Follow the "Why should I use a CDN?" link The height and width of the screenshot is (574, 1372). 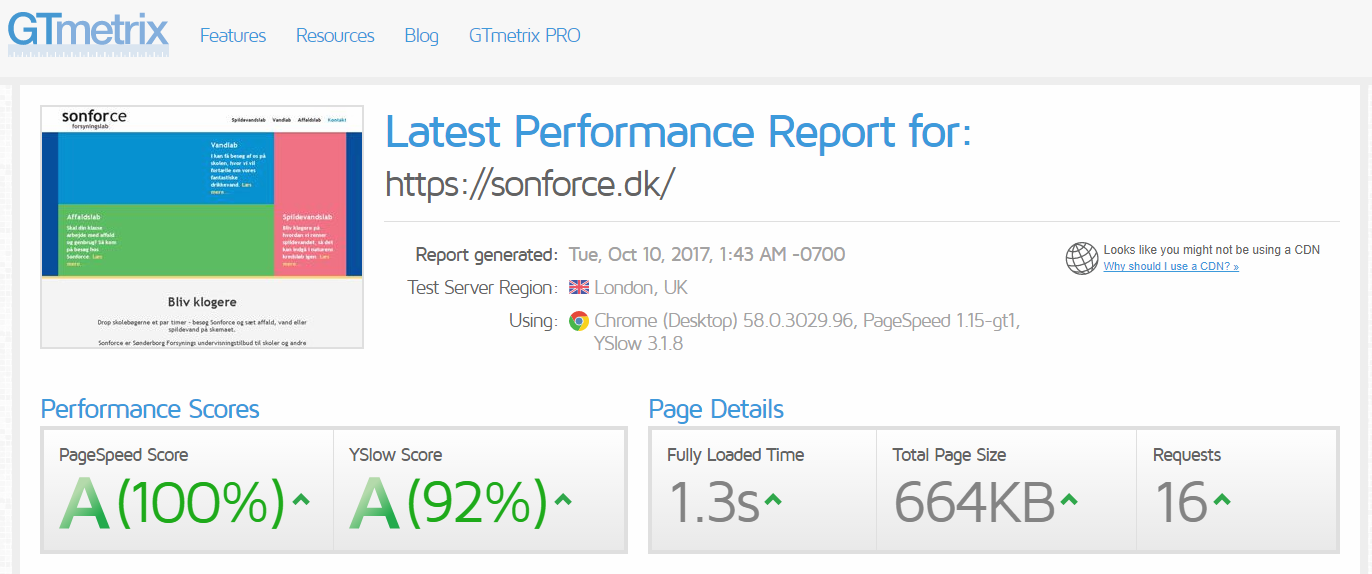[1171, 267]
